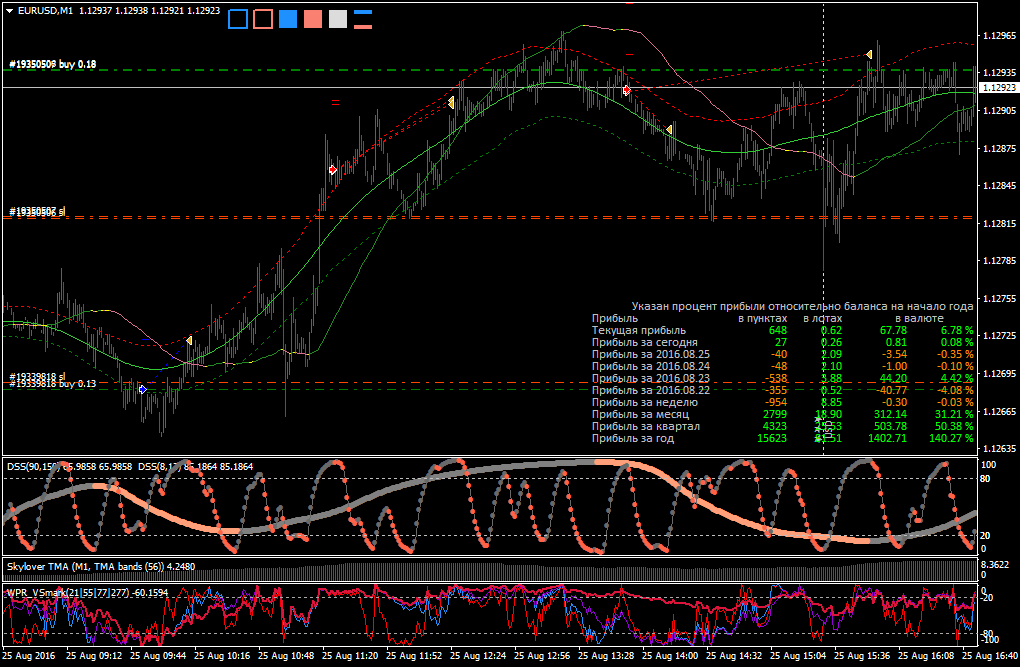Click the 'в лотах' column header
Screen dimensions: 1020x667
tap(822, 319)
